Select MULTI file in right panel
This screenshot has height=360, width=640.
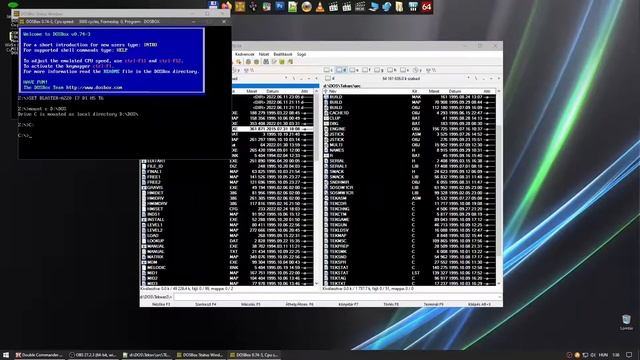pos(409,145)
